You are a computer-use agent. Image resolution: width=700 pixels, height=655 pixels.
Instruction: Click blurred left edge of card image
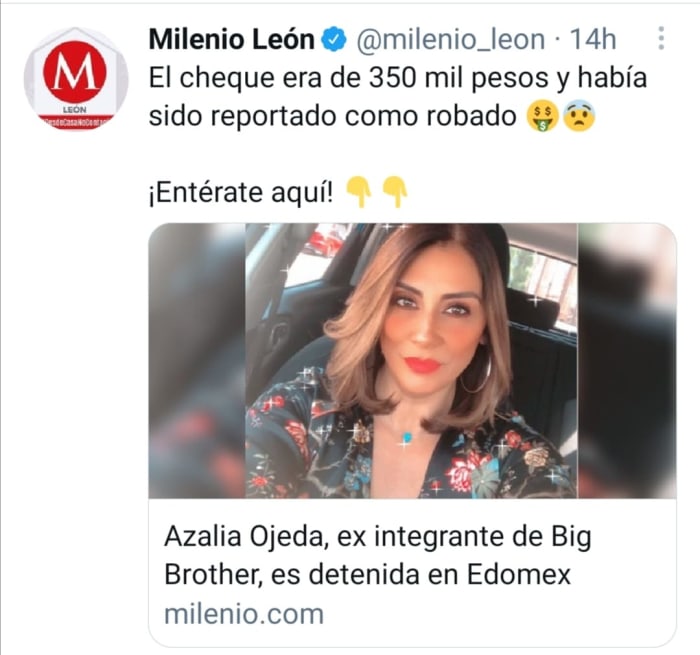[x=197, y=361]
